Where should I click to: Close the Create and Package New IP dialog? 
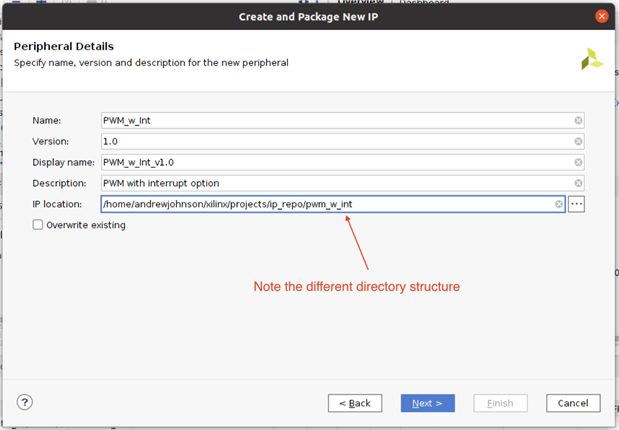coord(602,16)
